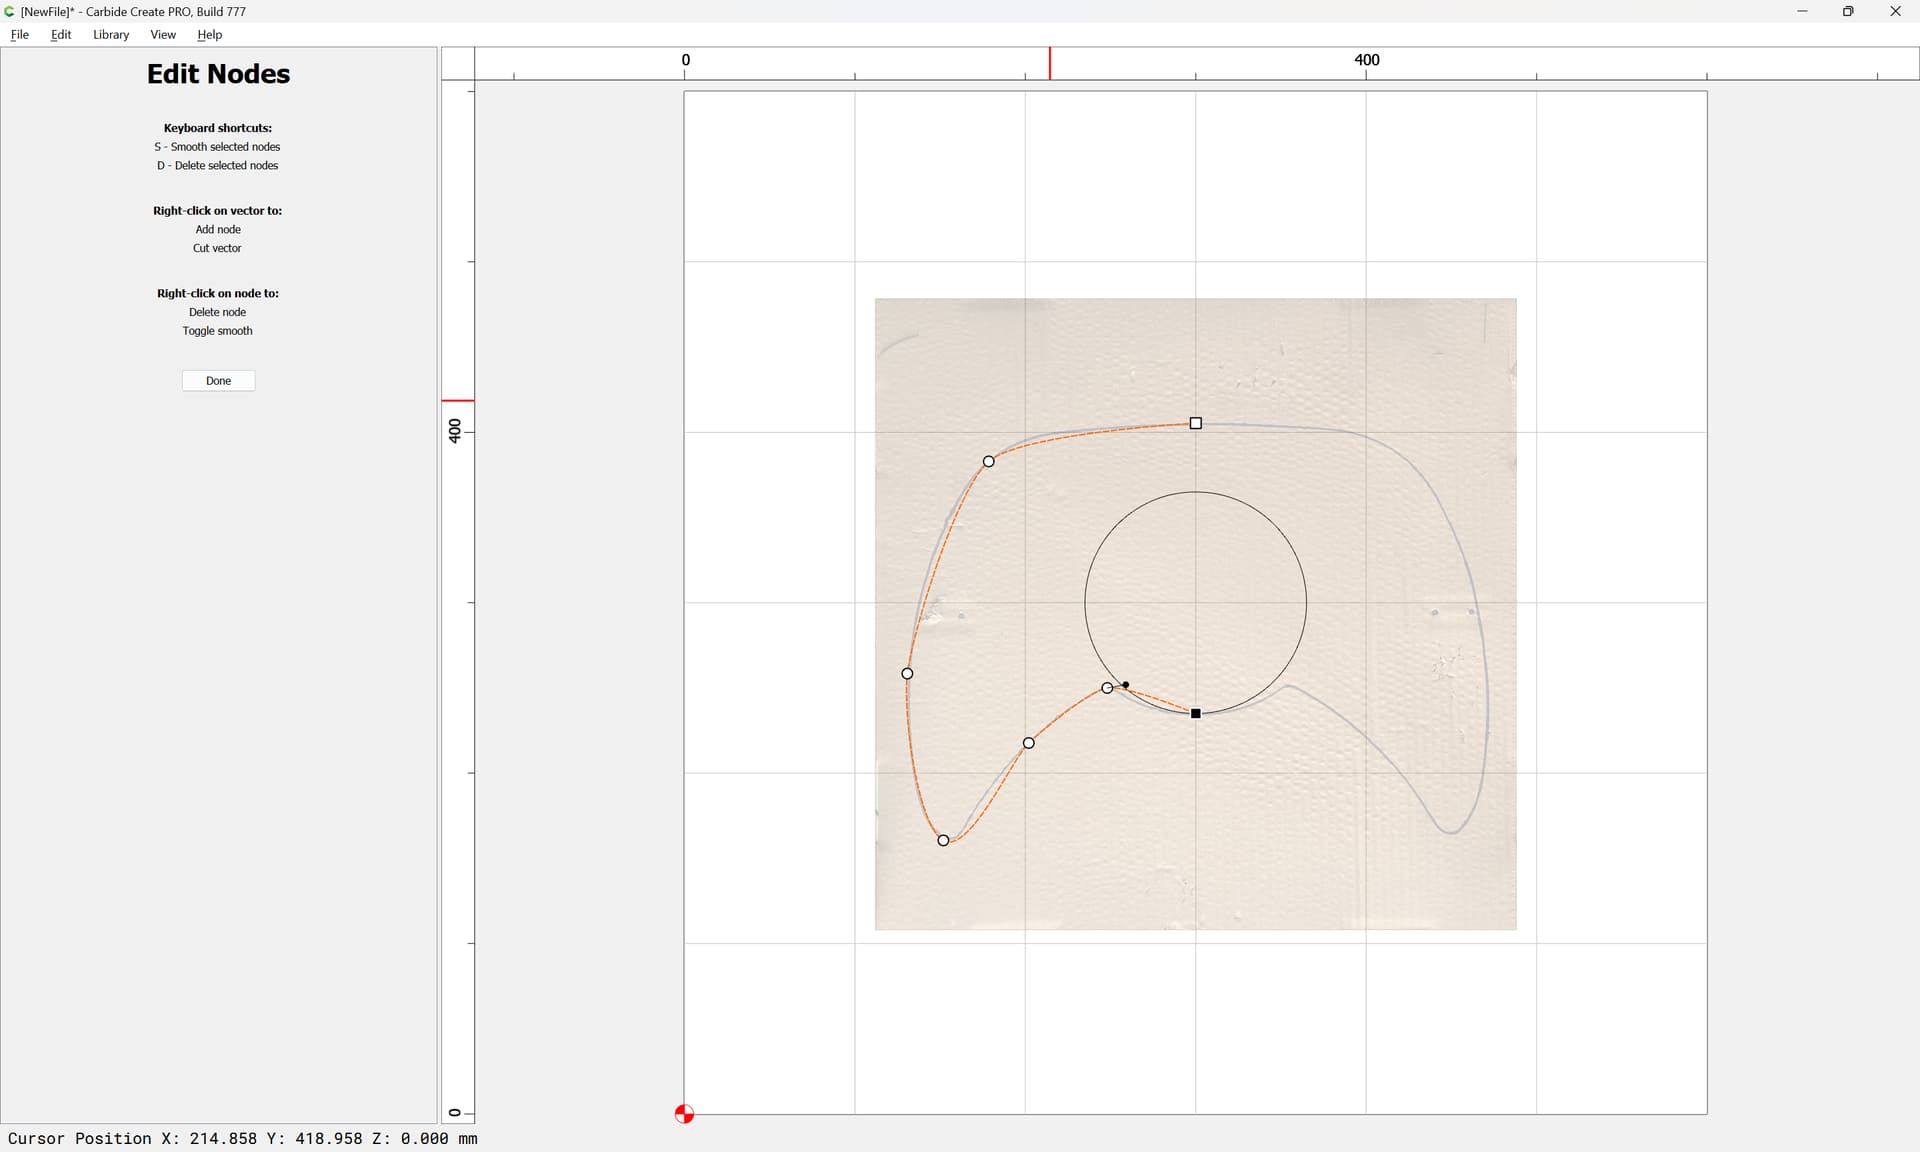Image resolution: width=1920 pixels, height=1152 pixels.
Task: Restore down the application window
Action: point(1847,11)
